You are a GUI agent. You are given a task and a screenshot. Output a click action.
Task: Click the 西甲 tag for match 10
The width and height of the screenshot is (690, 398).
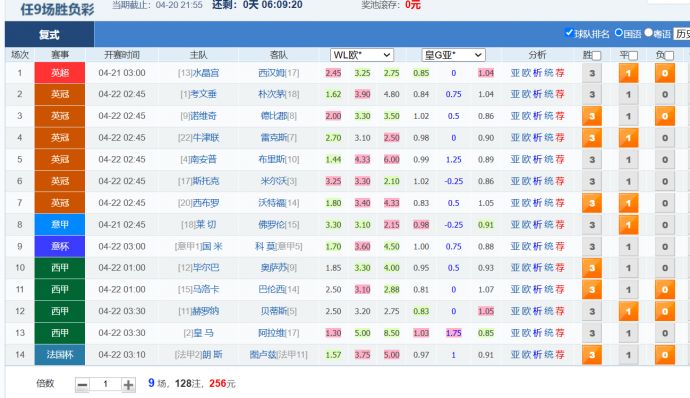[x=60, y=268]
